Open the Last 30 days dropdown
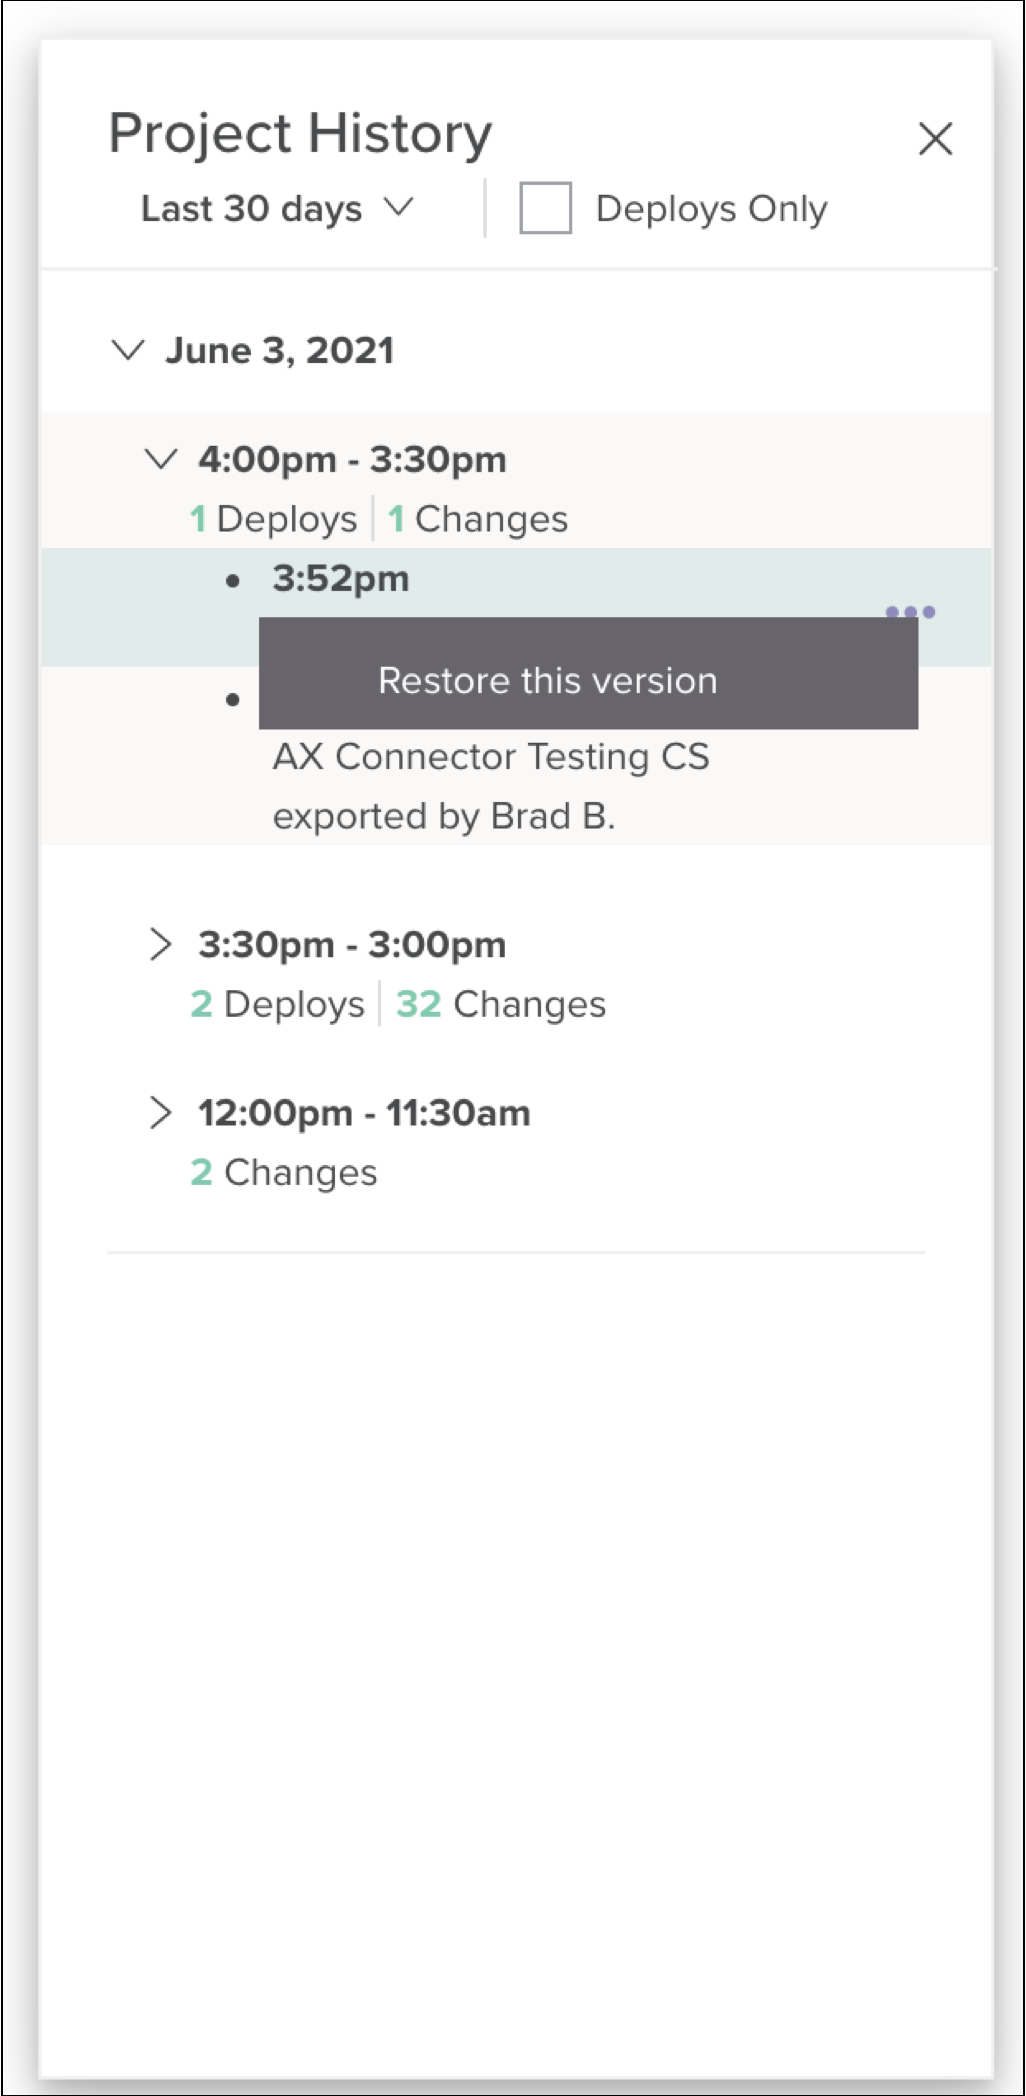Screen dimensions: 1026x2096 point(277,208)
